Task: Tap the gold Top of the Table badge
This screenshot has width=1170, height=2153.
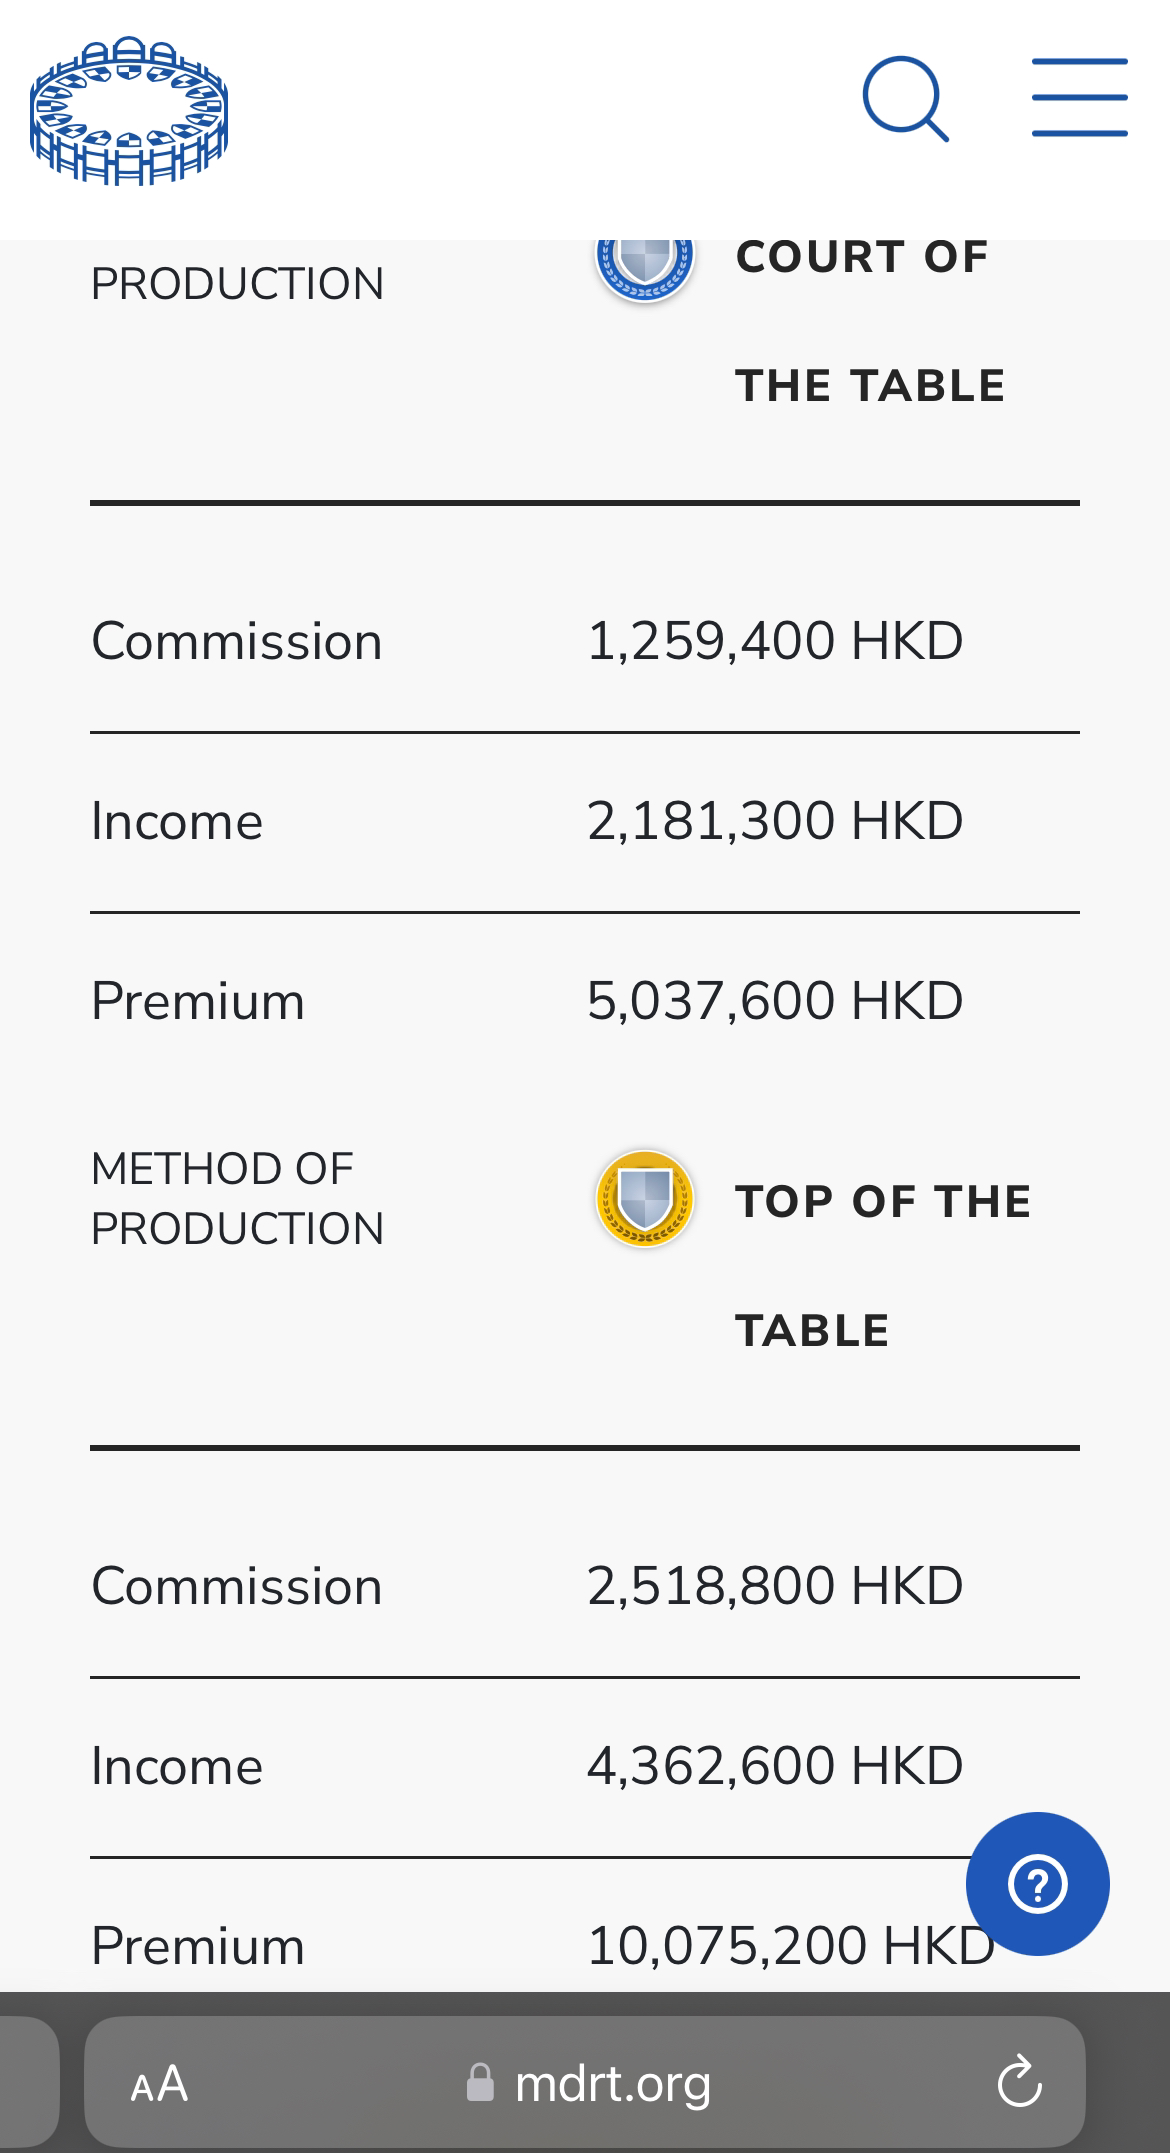Action: pos(645,1198)
